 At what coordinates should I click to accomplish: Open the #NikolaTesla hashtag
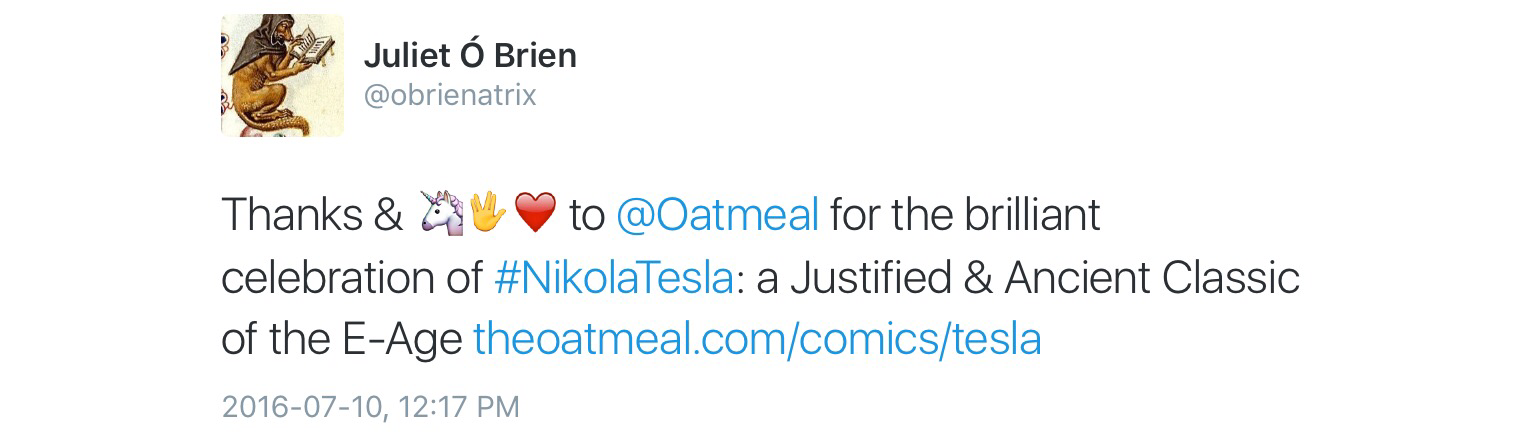[613, 278]
